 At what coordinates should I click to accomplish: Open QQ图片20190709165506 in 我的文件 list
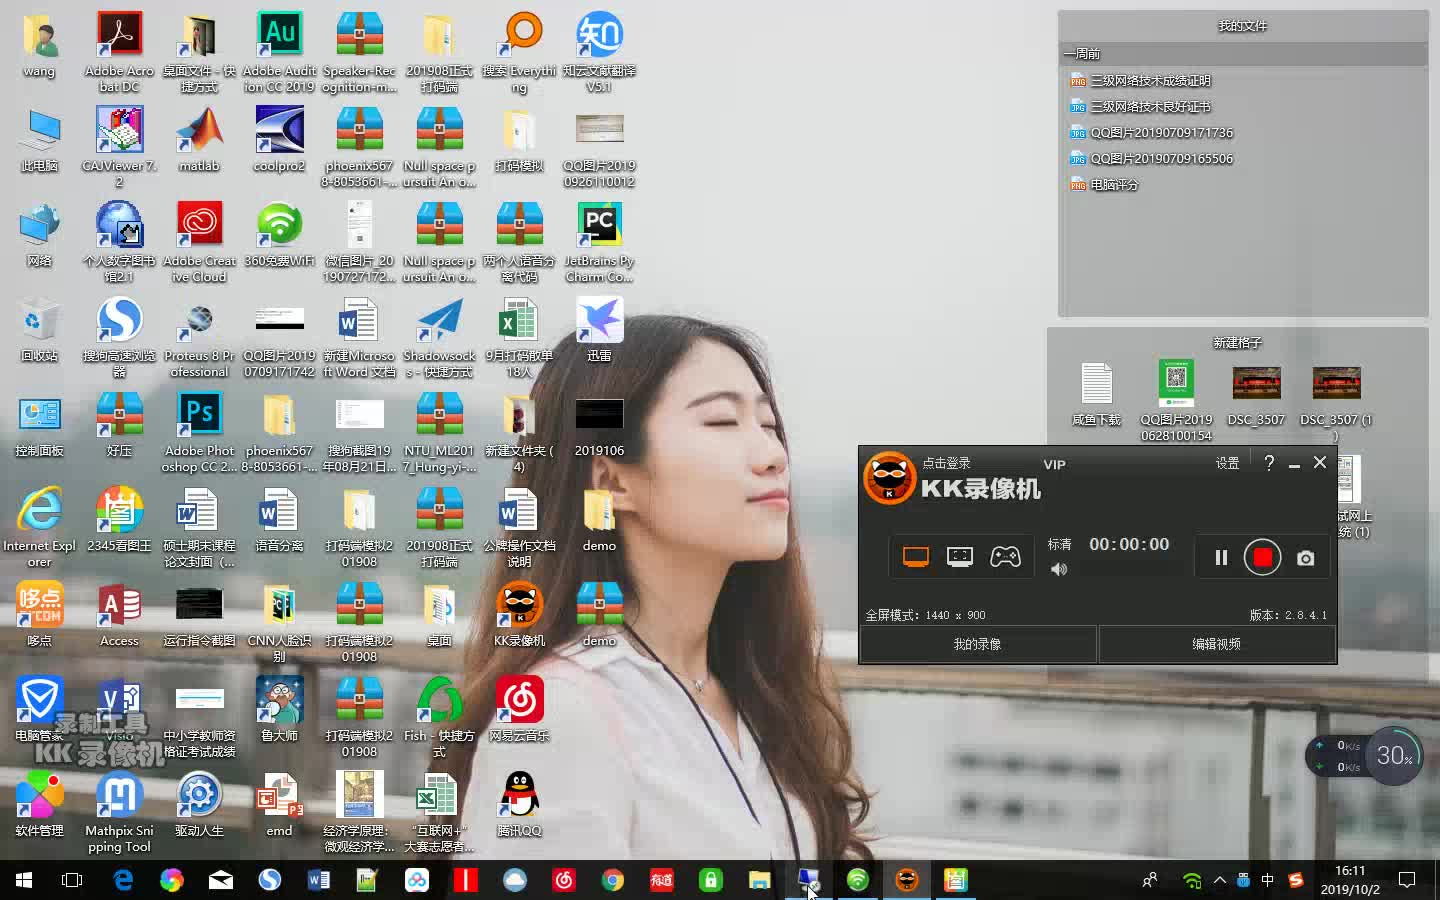coord(1151,158)
